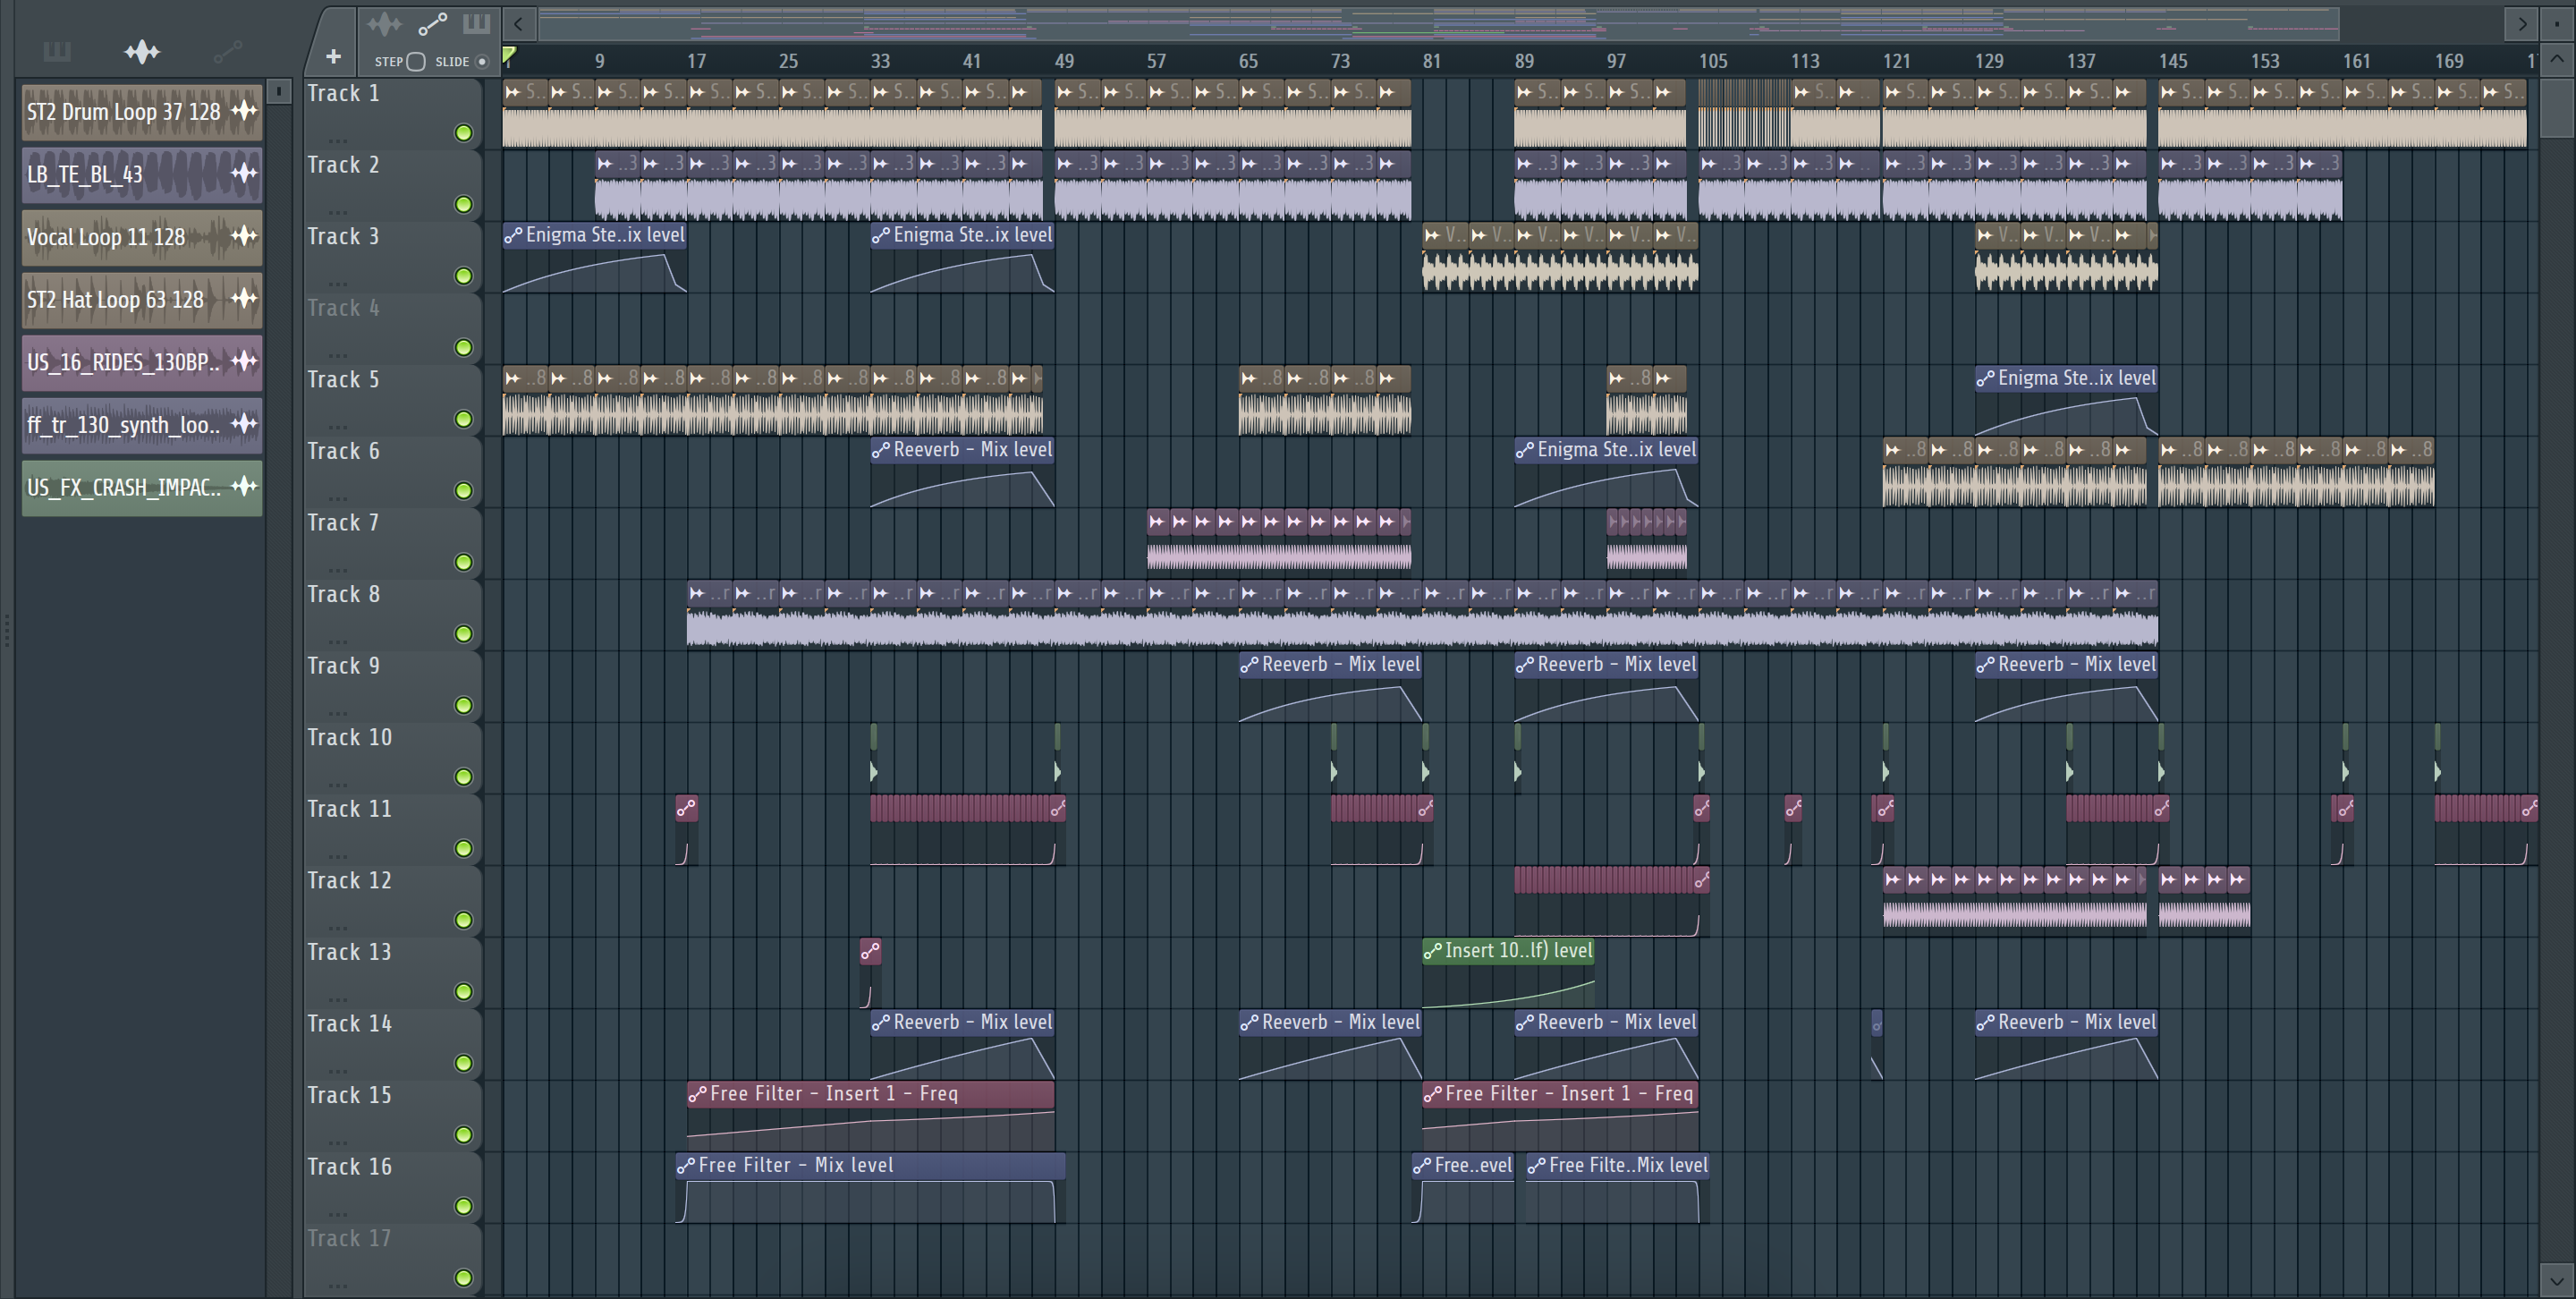Click the Track 11 header label
This screenshot has width=2576, height=1299.
(349, 809)
